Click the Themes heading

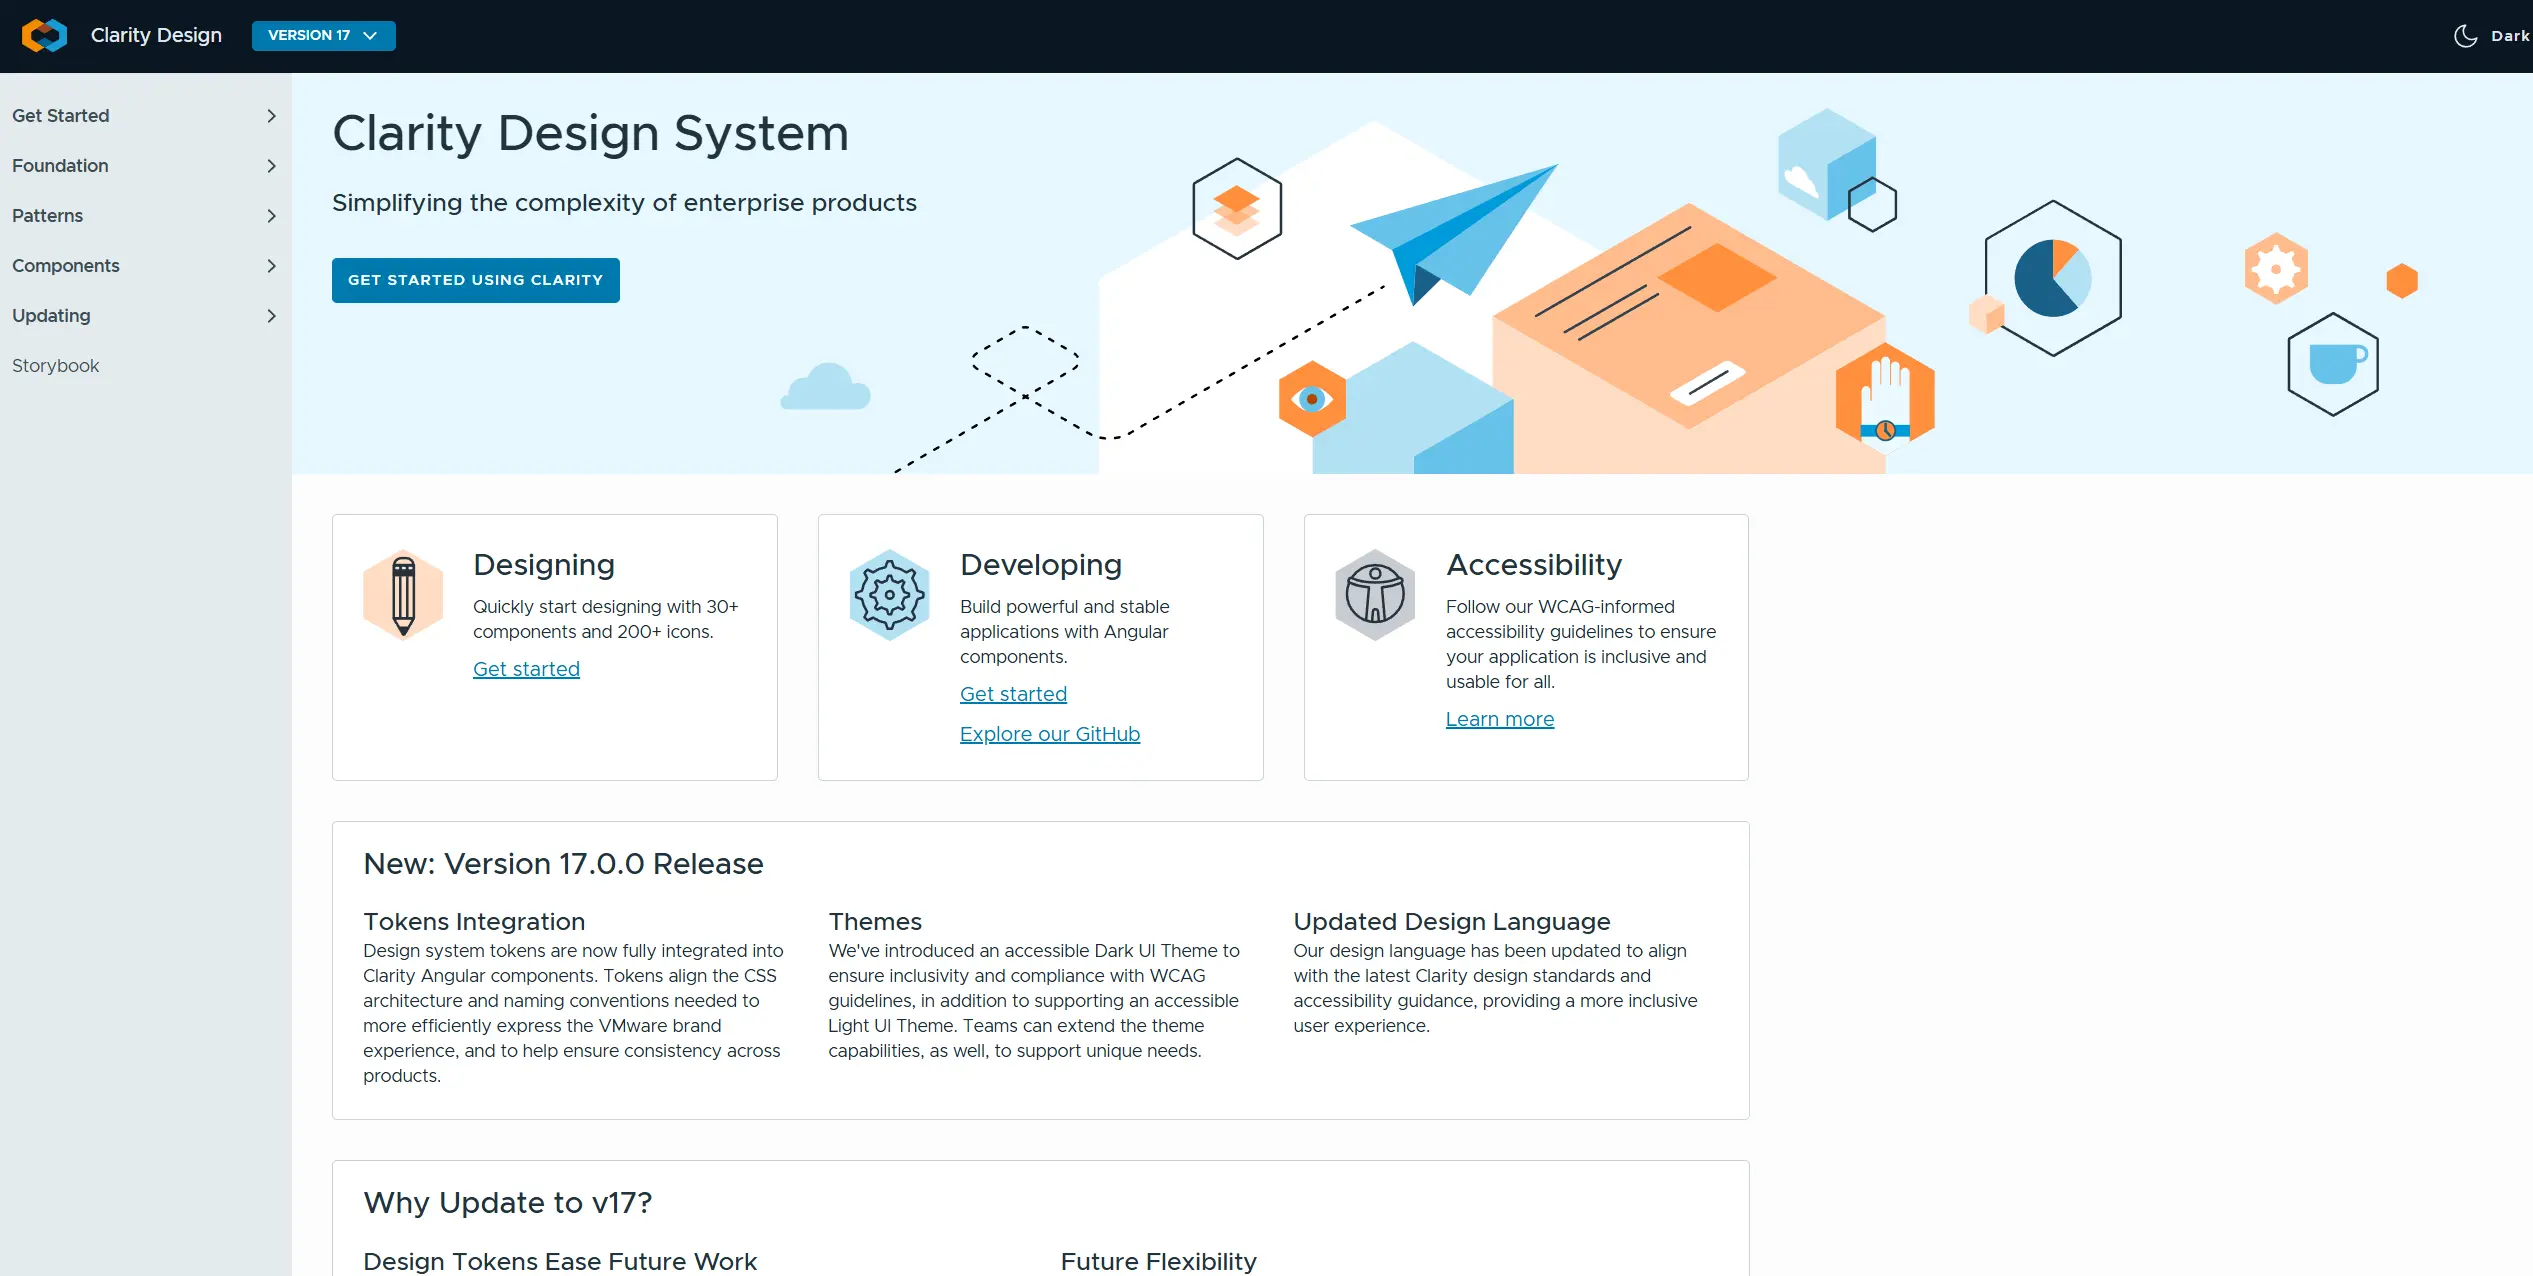(x=875, y=922)
